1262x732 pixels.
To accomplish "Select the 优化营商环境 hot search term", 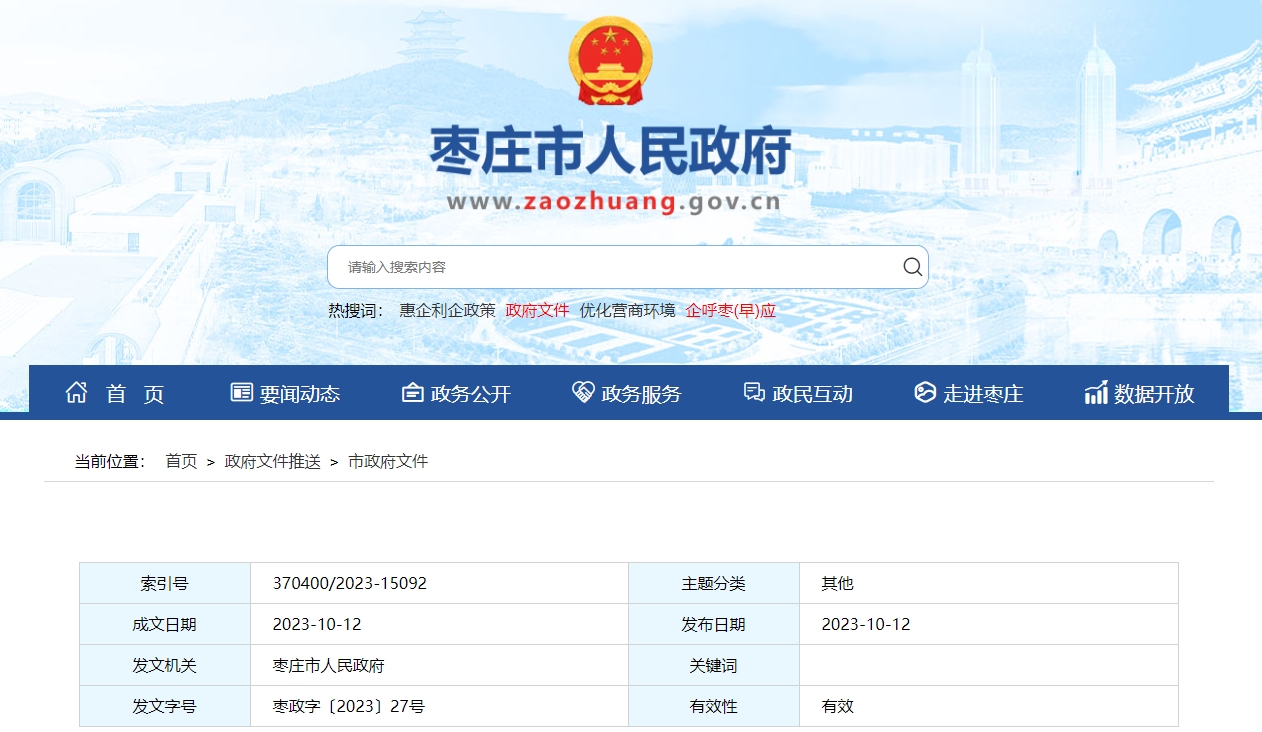I will click(627, 310).
